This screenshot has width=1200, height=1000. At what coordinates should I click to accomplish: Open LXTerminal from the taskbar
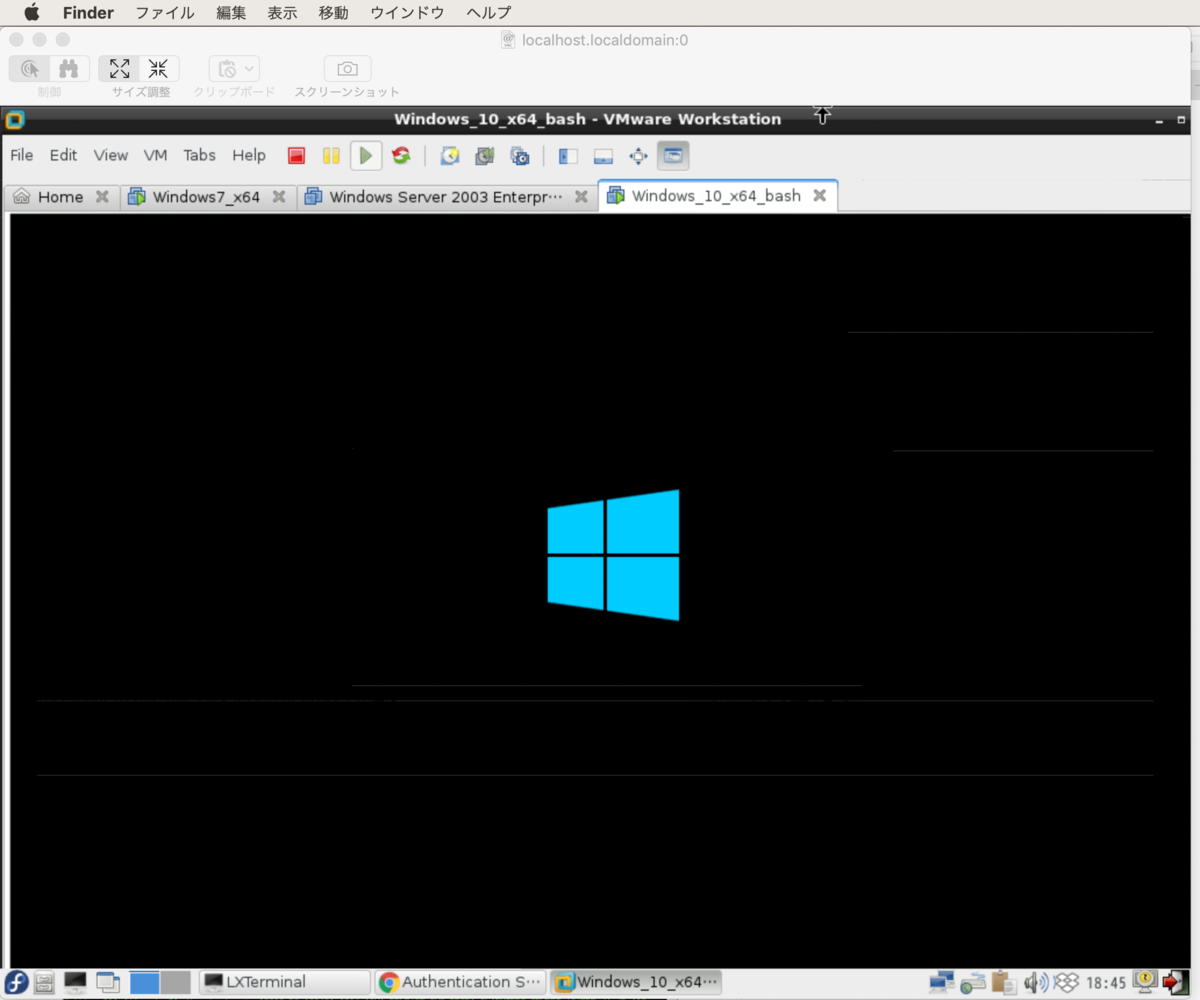[x=285, y=982]
